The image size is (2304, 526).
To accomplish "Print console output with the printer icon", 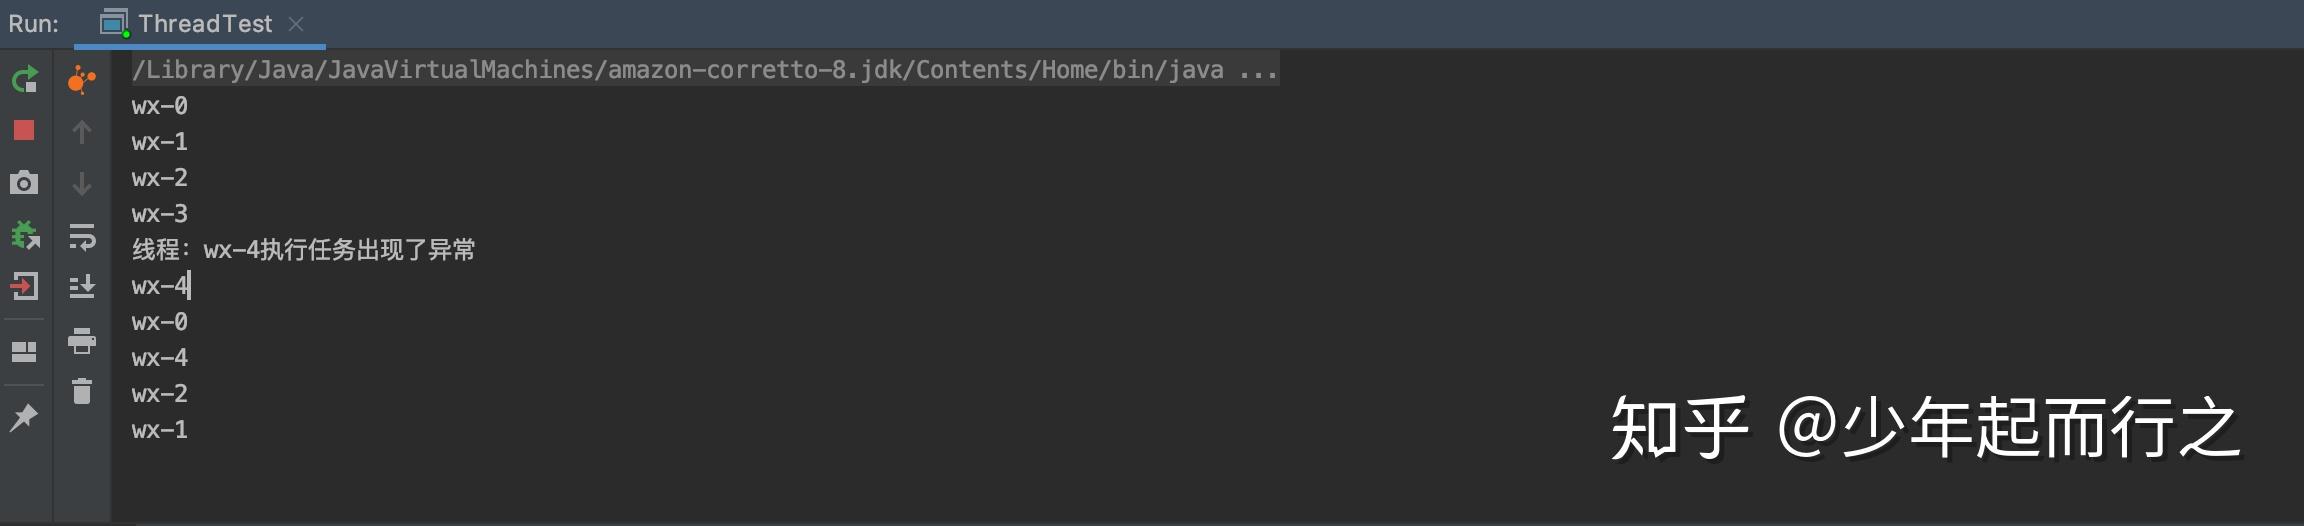I will tap(82, 340).
